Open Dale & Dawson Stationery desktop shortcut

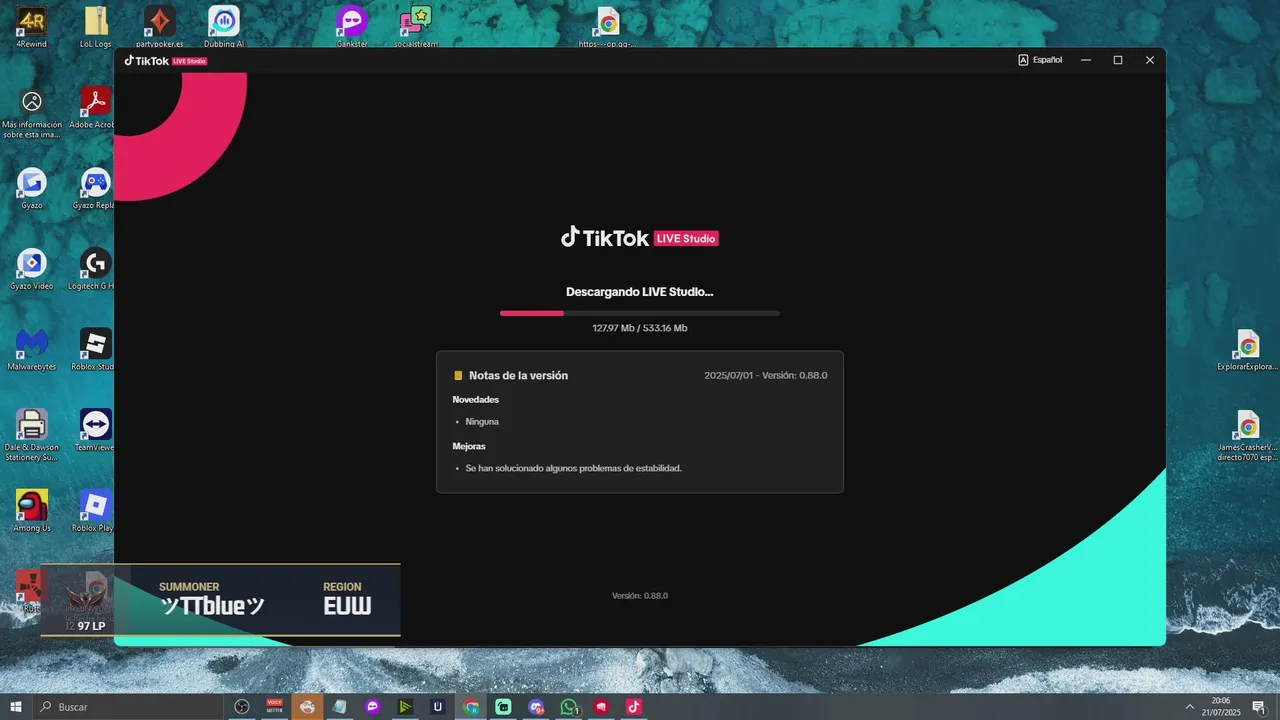coord(32,435)
